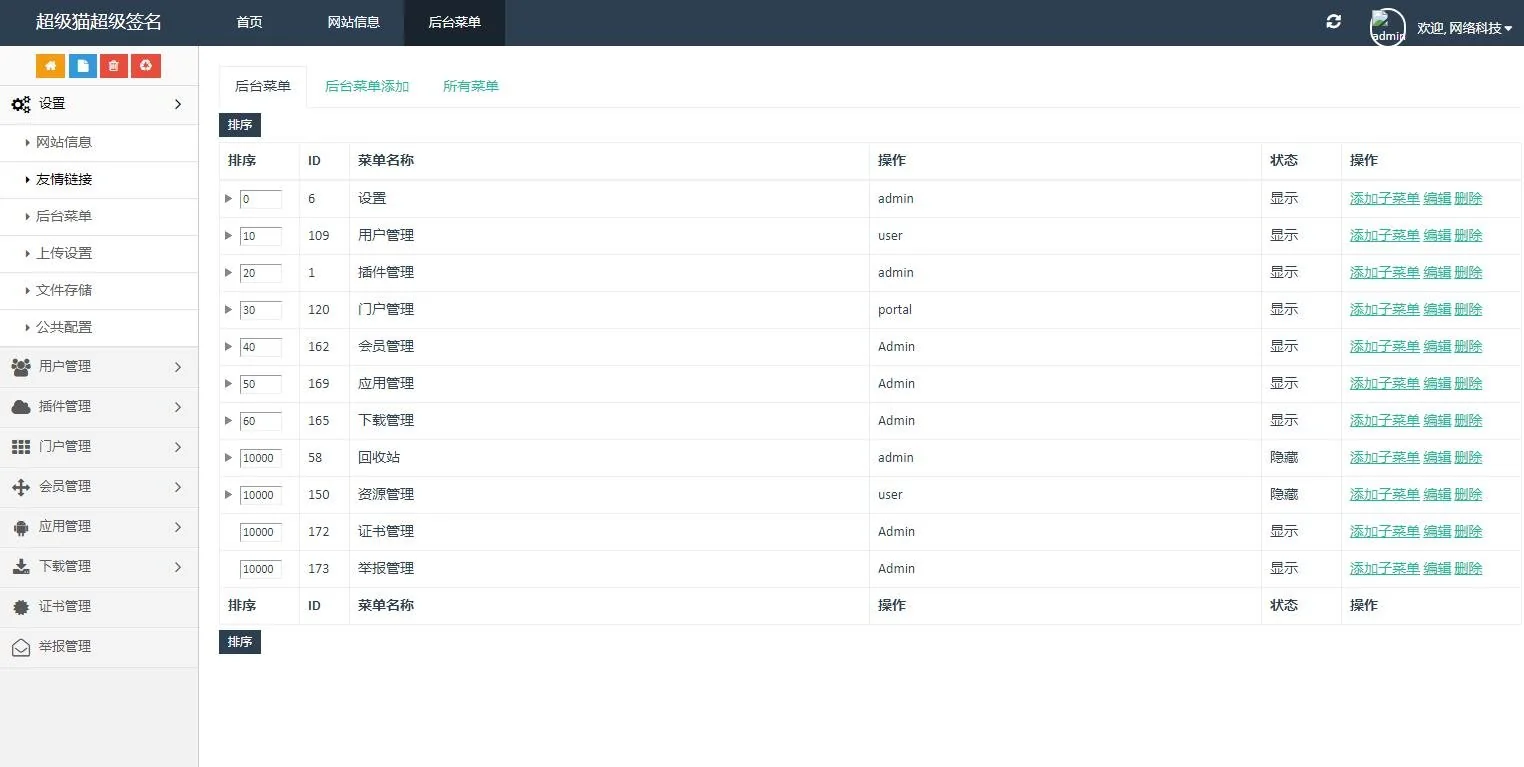Click 删除 link for the 举报管理 row
Viewport: 1524px width, 767px height.
coord(1468,569)
